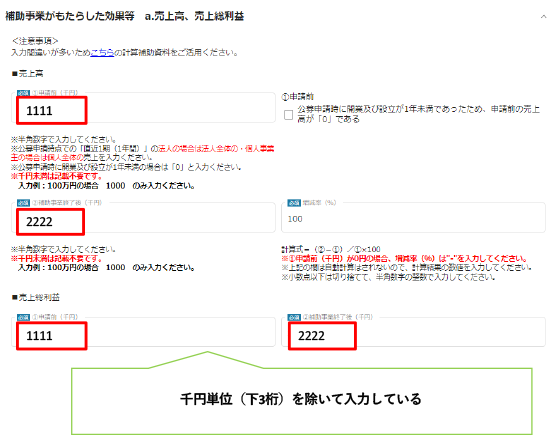
Task: Click the green callout reading 千円単位（下3桁）を除いて入力している
Action: pos(302,400)
